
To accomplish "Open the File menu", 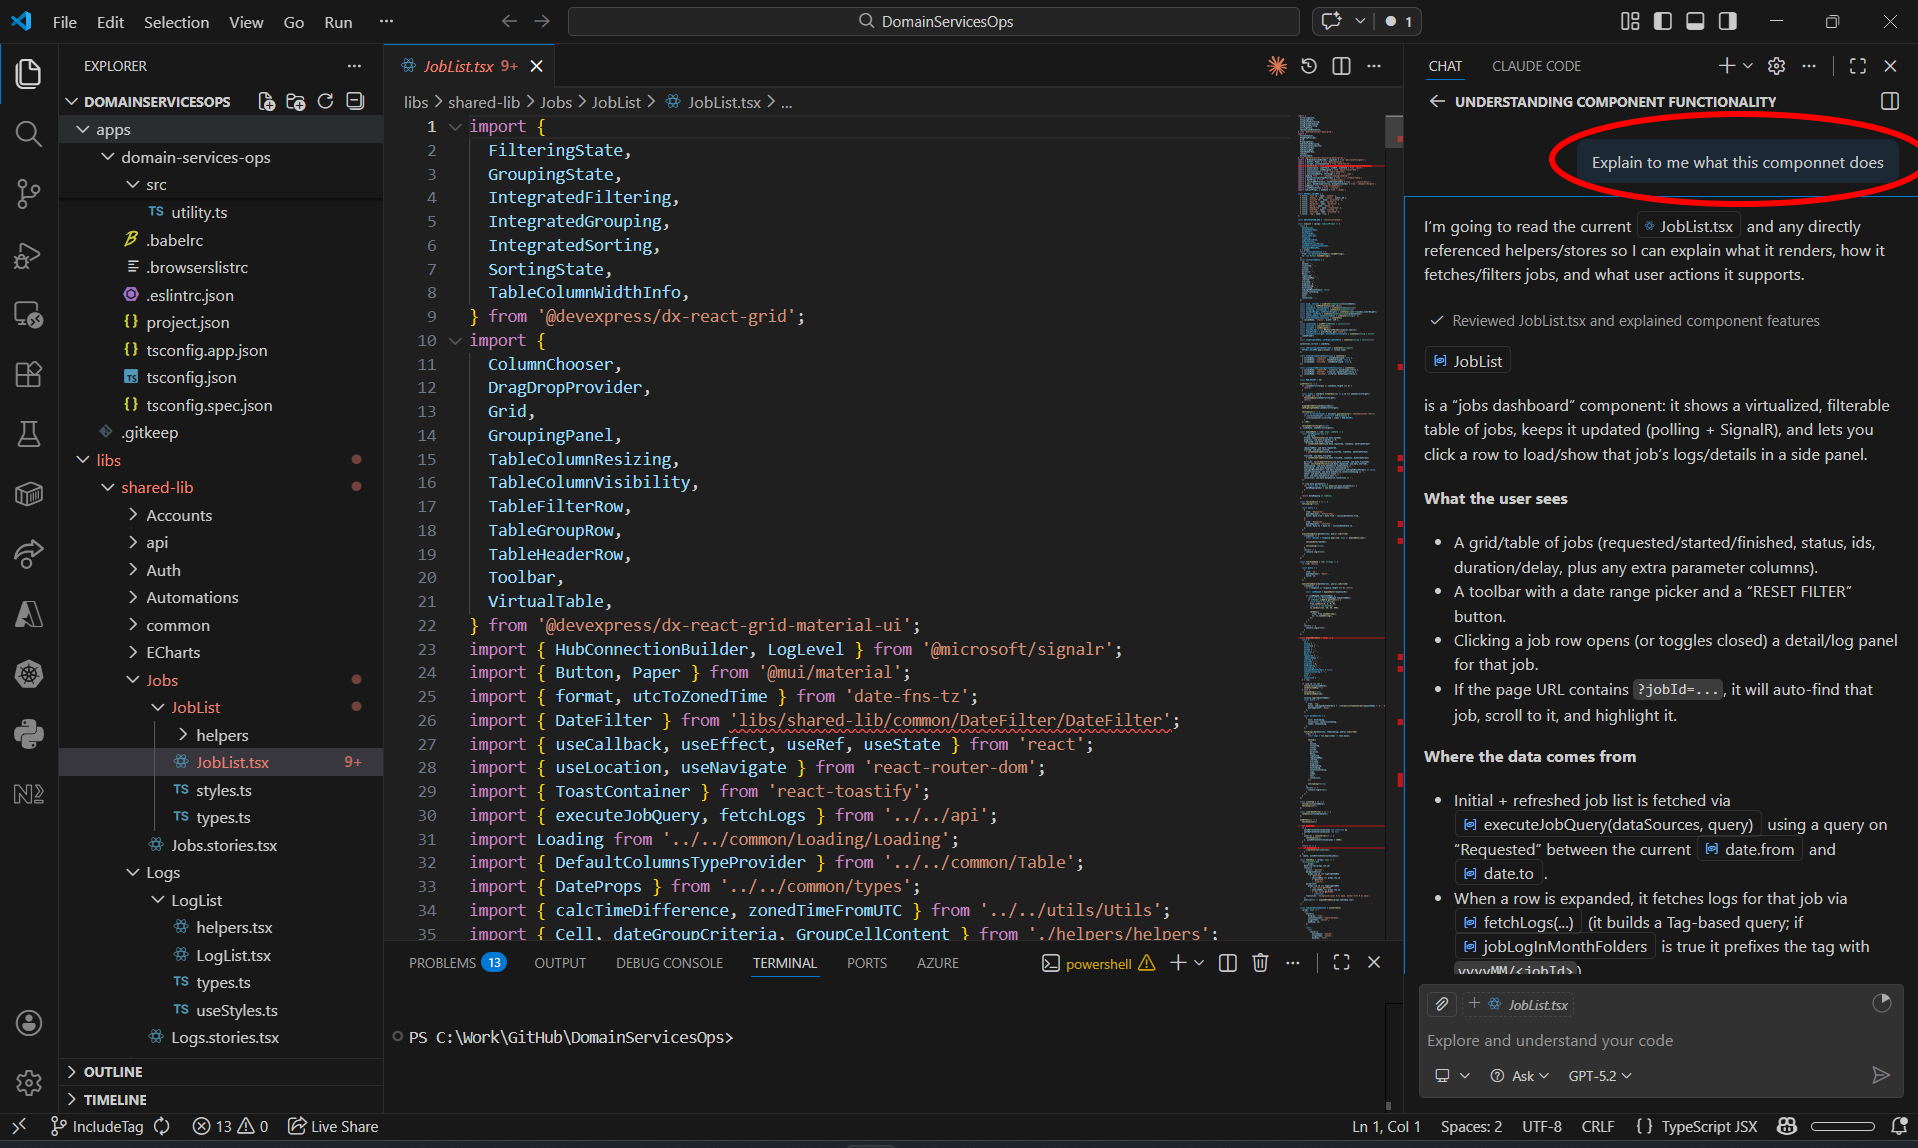I will pyautogui.click(x=65, y=21).
